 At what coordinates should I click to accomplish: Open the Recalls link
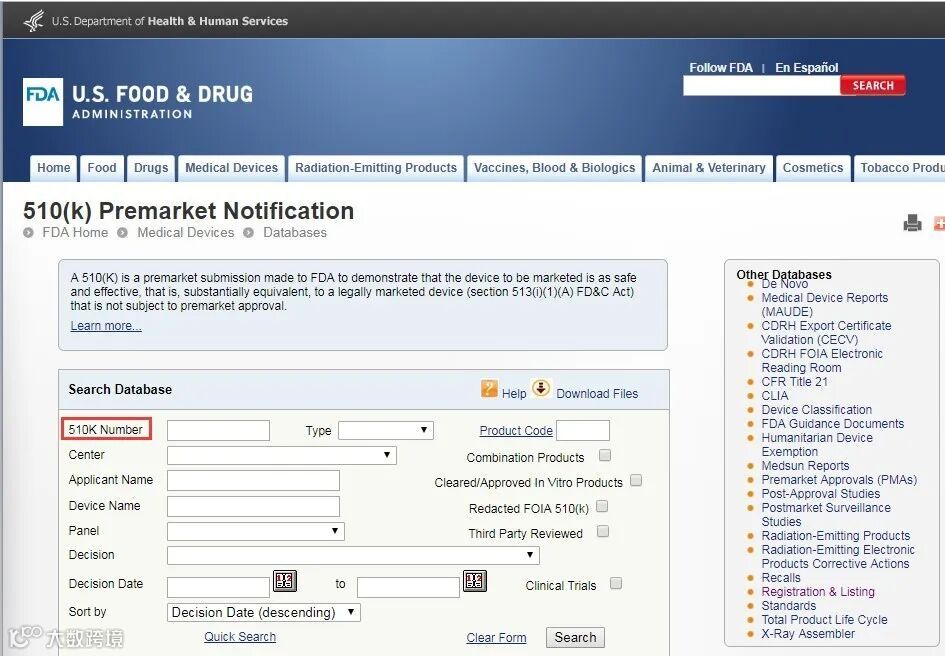tap(781, 578)
